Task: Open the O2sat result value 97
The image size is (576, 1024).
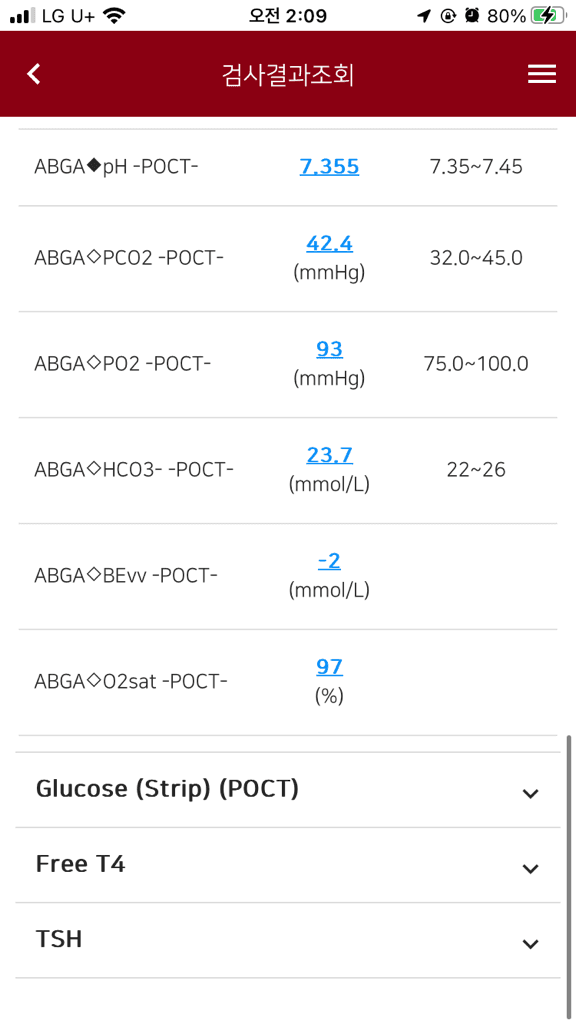Action: click(329, 667)
